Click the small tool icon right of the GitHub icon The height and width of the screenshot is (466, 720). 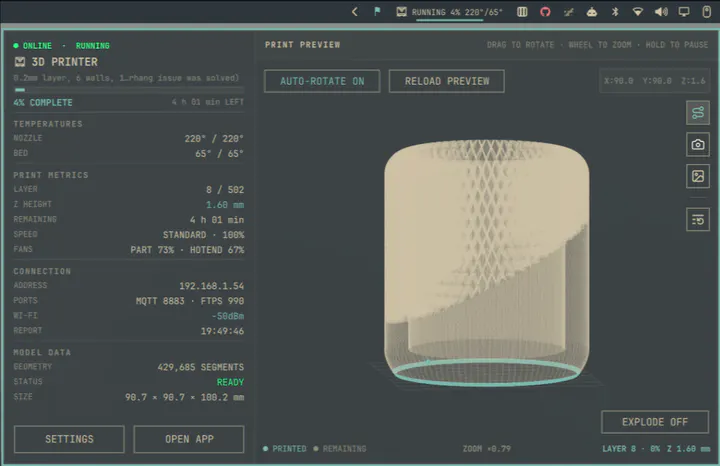point(568,12)
